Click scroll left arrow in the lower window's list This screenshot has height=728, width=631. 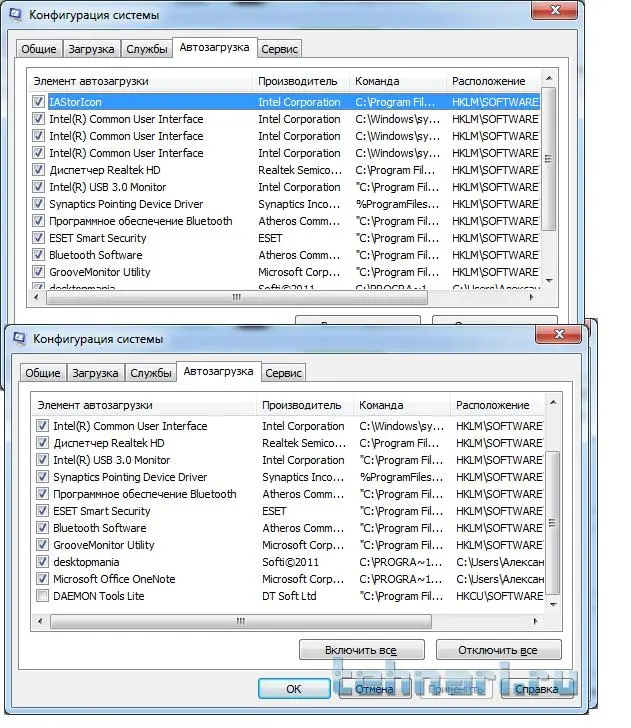tap(40, 621)
